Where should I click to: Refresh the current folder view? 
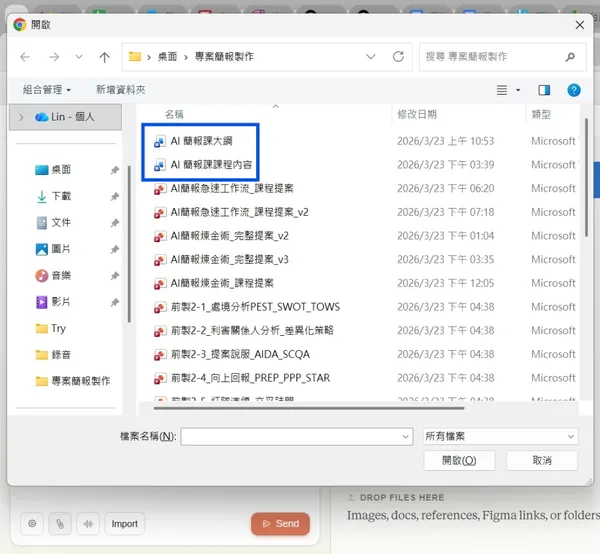(x=398, y=57)
